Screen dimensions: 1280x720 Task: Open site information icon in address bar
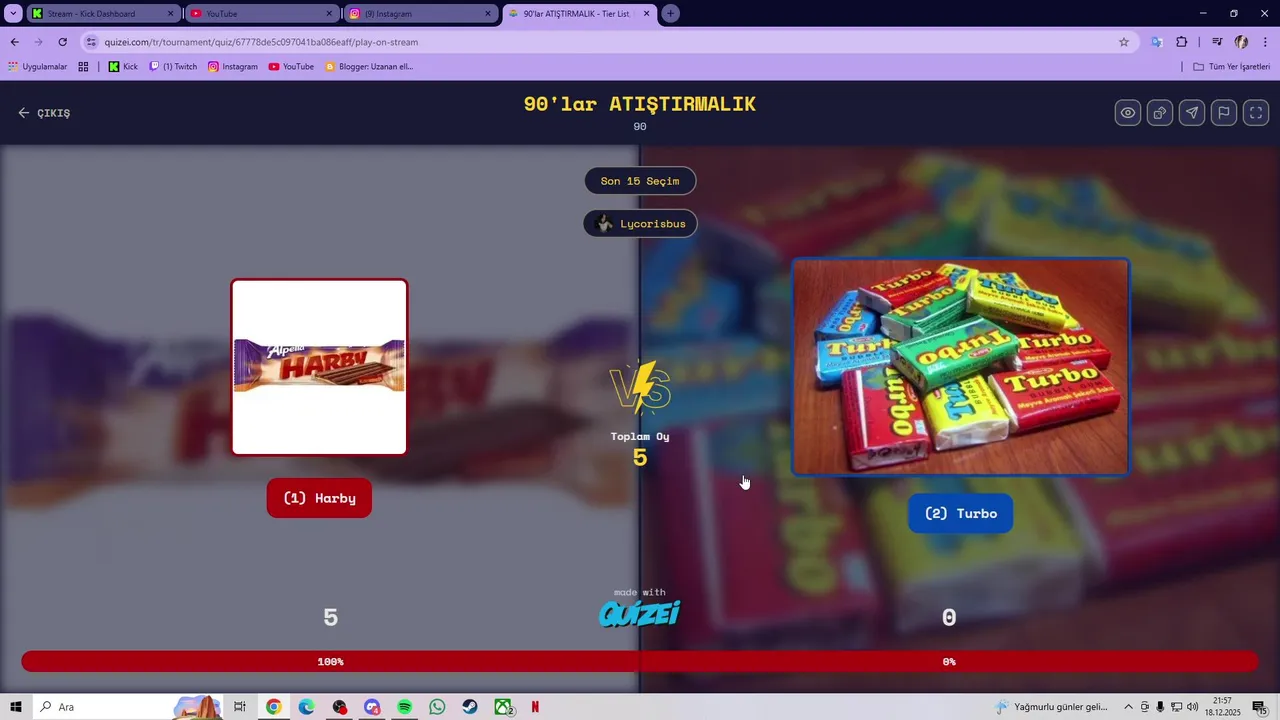coord(92,42)
